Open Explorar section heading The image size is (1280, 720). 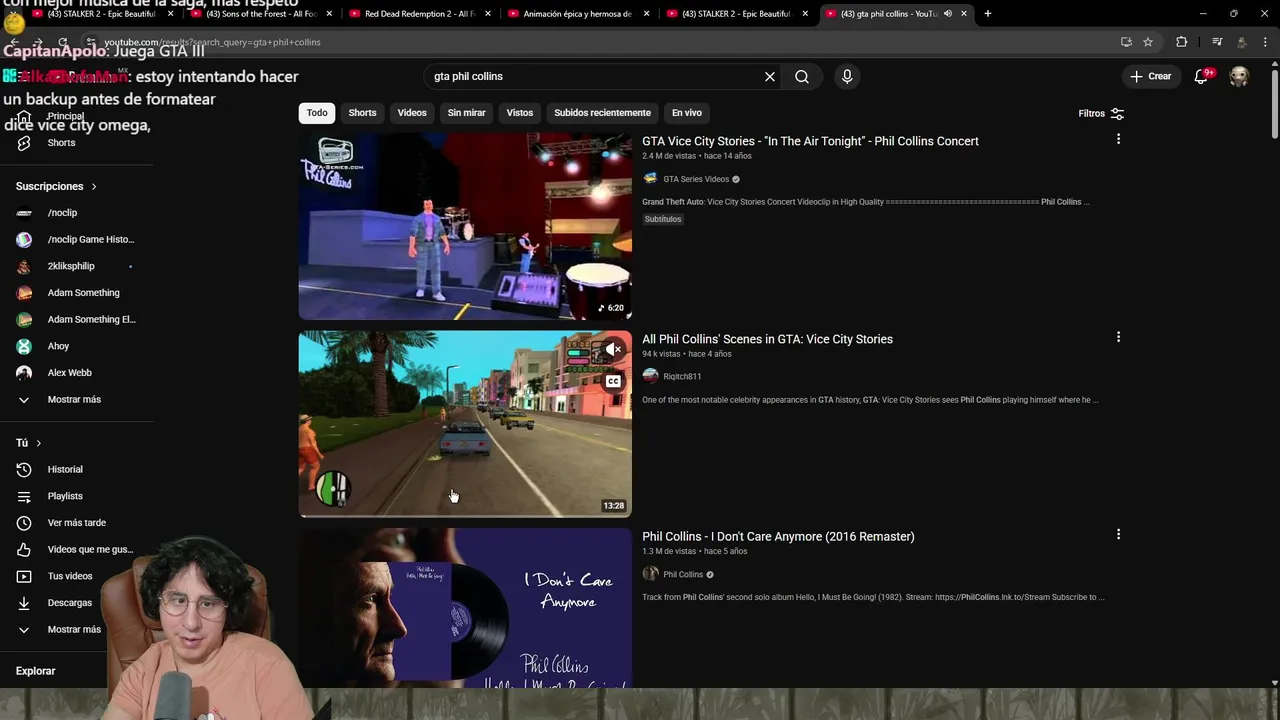tap(36, 671)
